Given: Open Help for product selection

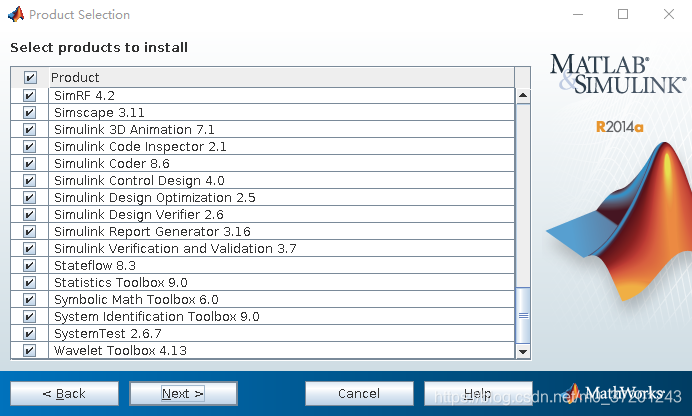Looking at the screenshot, I should (x=477, y=394).
